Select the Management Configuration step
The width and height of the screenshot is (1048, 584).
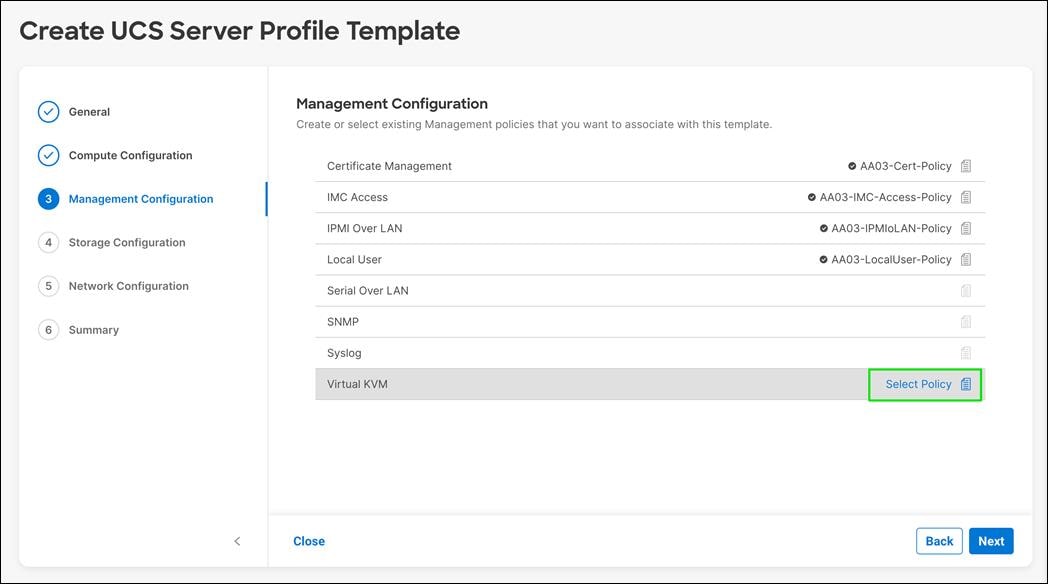coord(140,199)
